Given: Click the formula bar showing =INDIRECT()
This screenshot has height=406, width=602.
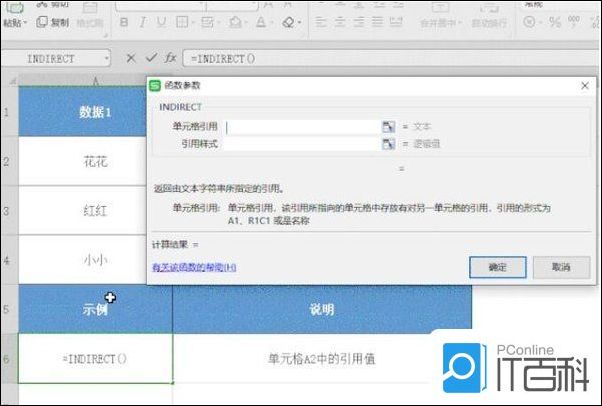Looking at the screenshot, I should point(392,59).
